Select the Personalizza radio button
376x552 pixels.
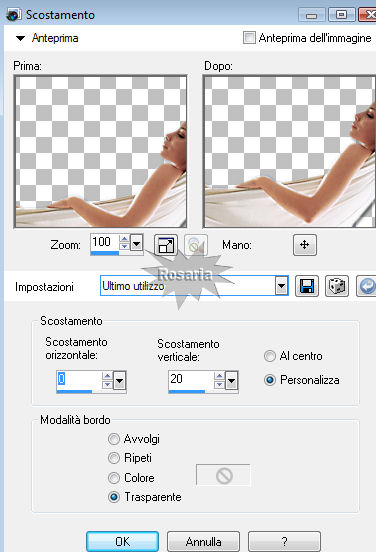(270, 380)
